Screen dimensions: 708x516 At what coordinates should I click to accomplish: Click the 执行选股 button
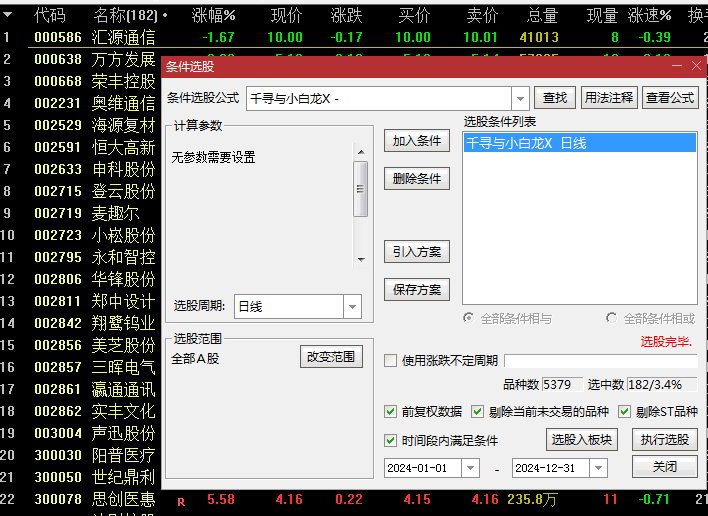[665, 440]
